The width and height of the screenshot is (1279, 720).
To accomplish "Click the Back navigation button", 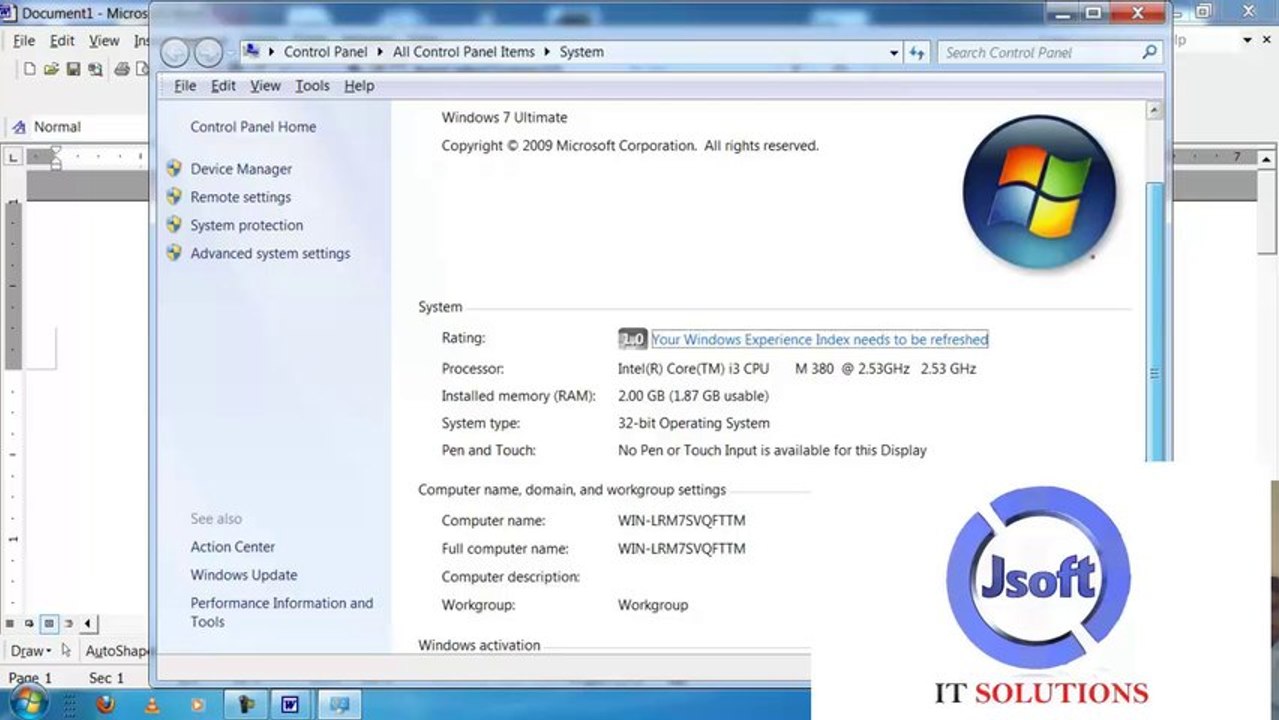I will coord(175,52).
